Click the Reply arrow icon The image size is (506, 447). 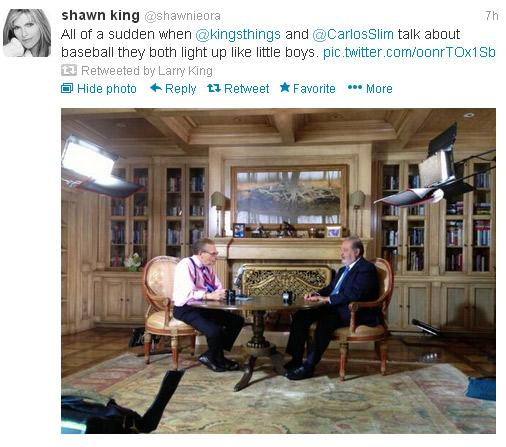(x=156, y=88)
